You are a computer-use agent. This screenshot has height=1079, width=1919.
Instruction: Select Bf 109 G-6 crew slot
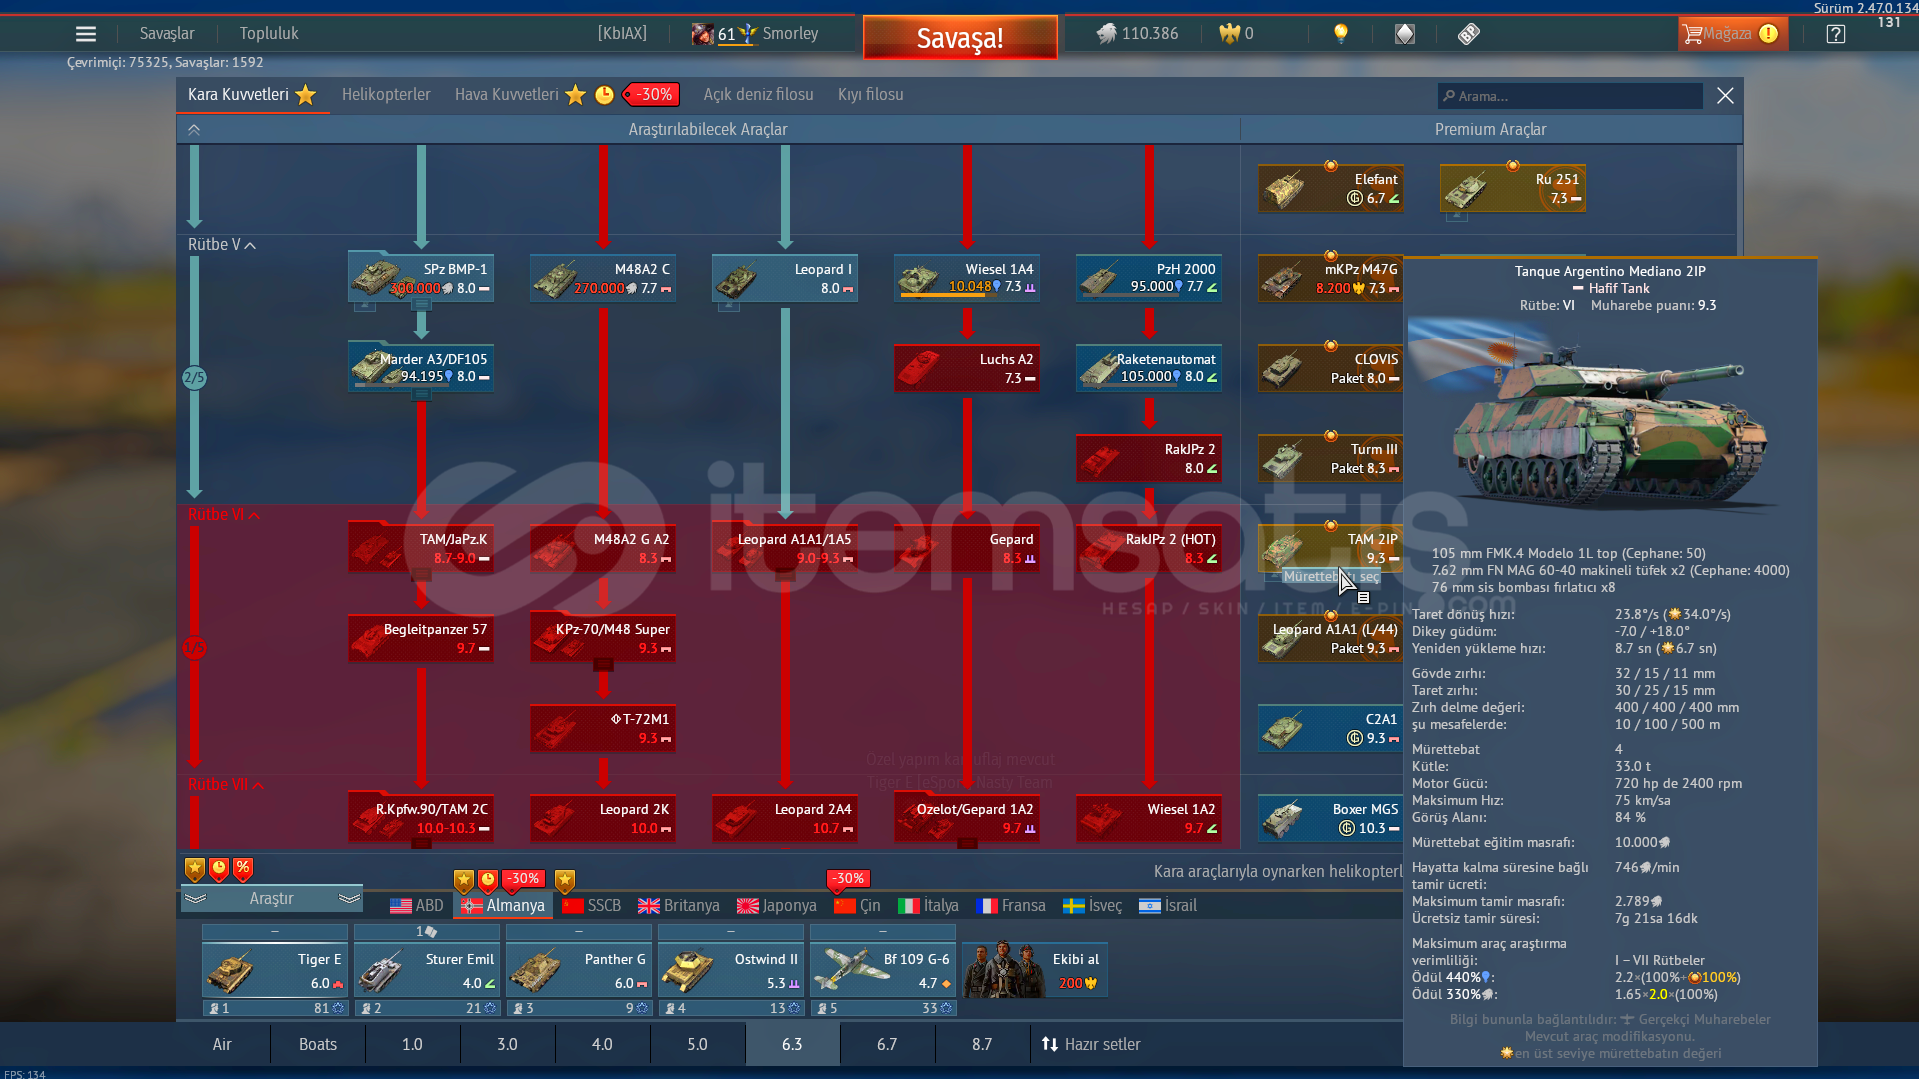pyautogui.click(x=883, y=970)
